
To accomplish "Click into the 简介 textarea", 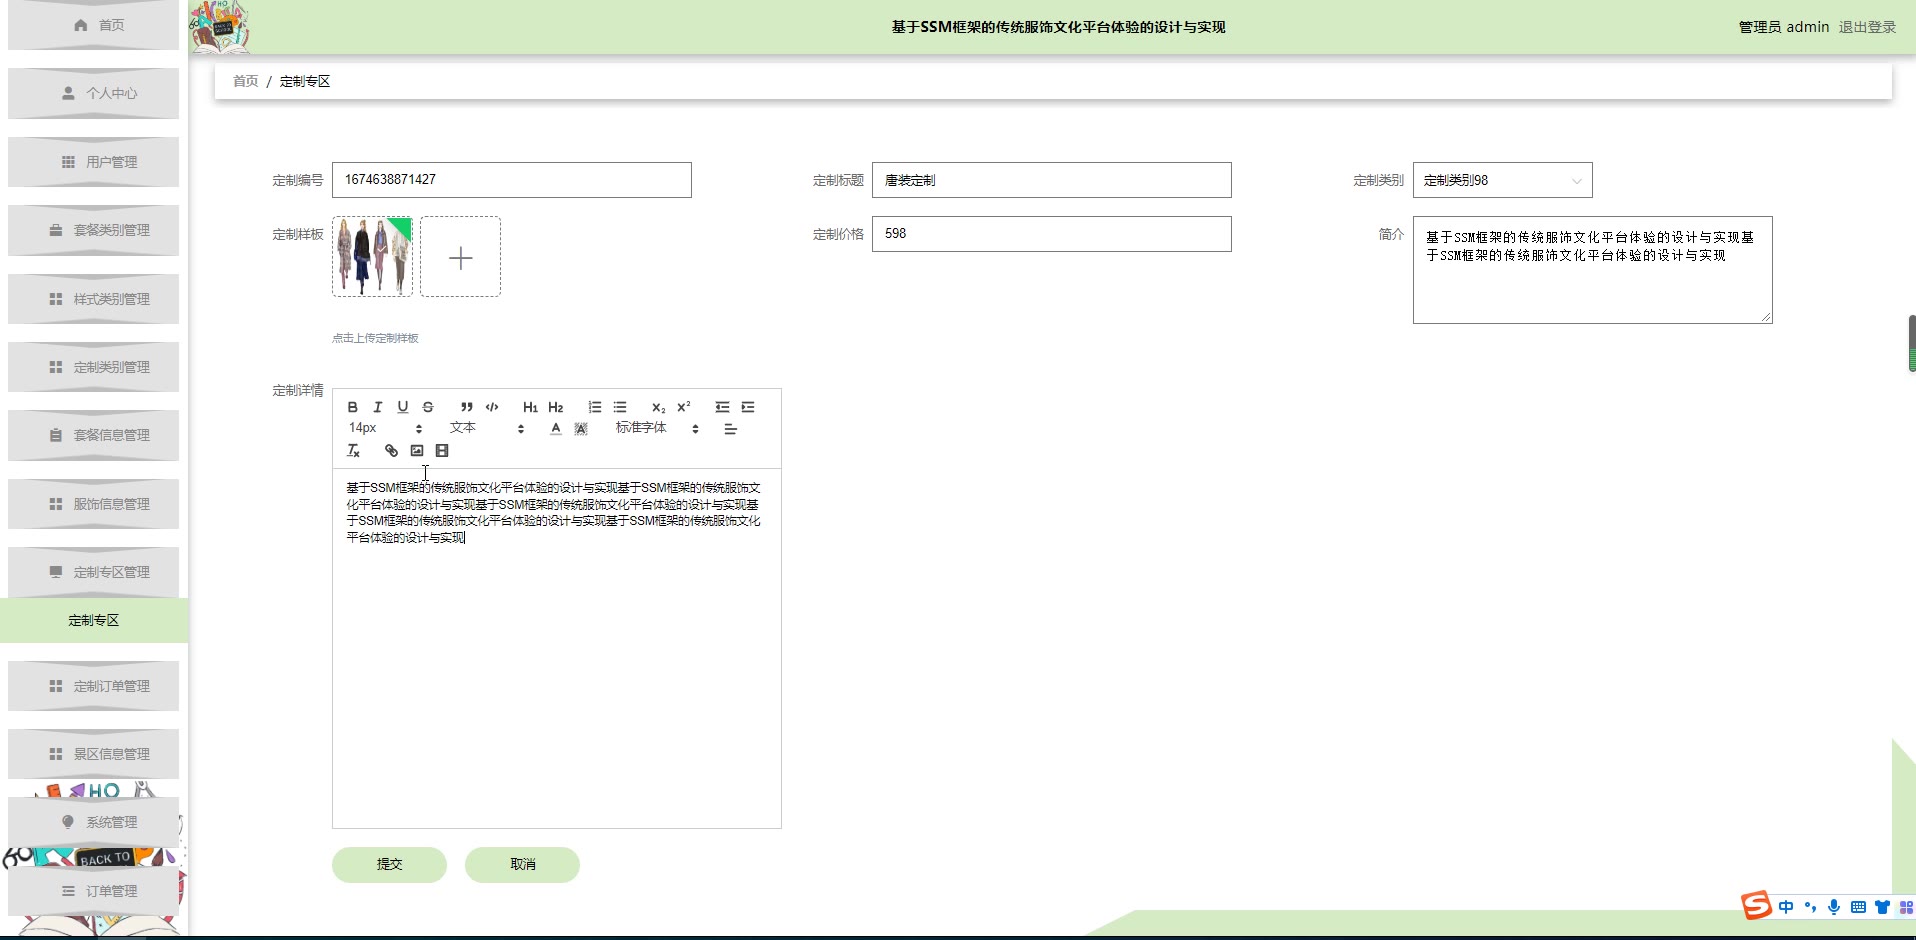I will (1592, 270).
